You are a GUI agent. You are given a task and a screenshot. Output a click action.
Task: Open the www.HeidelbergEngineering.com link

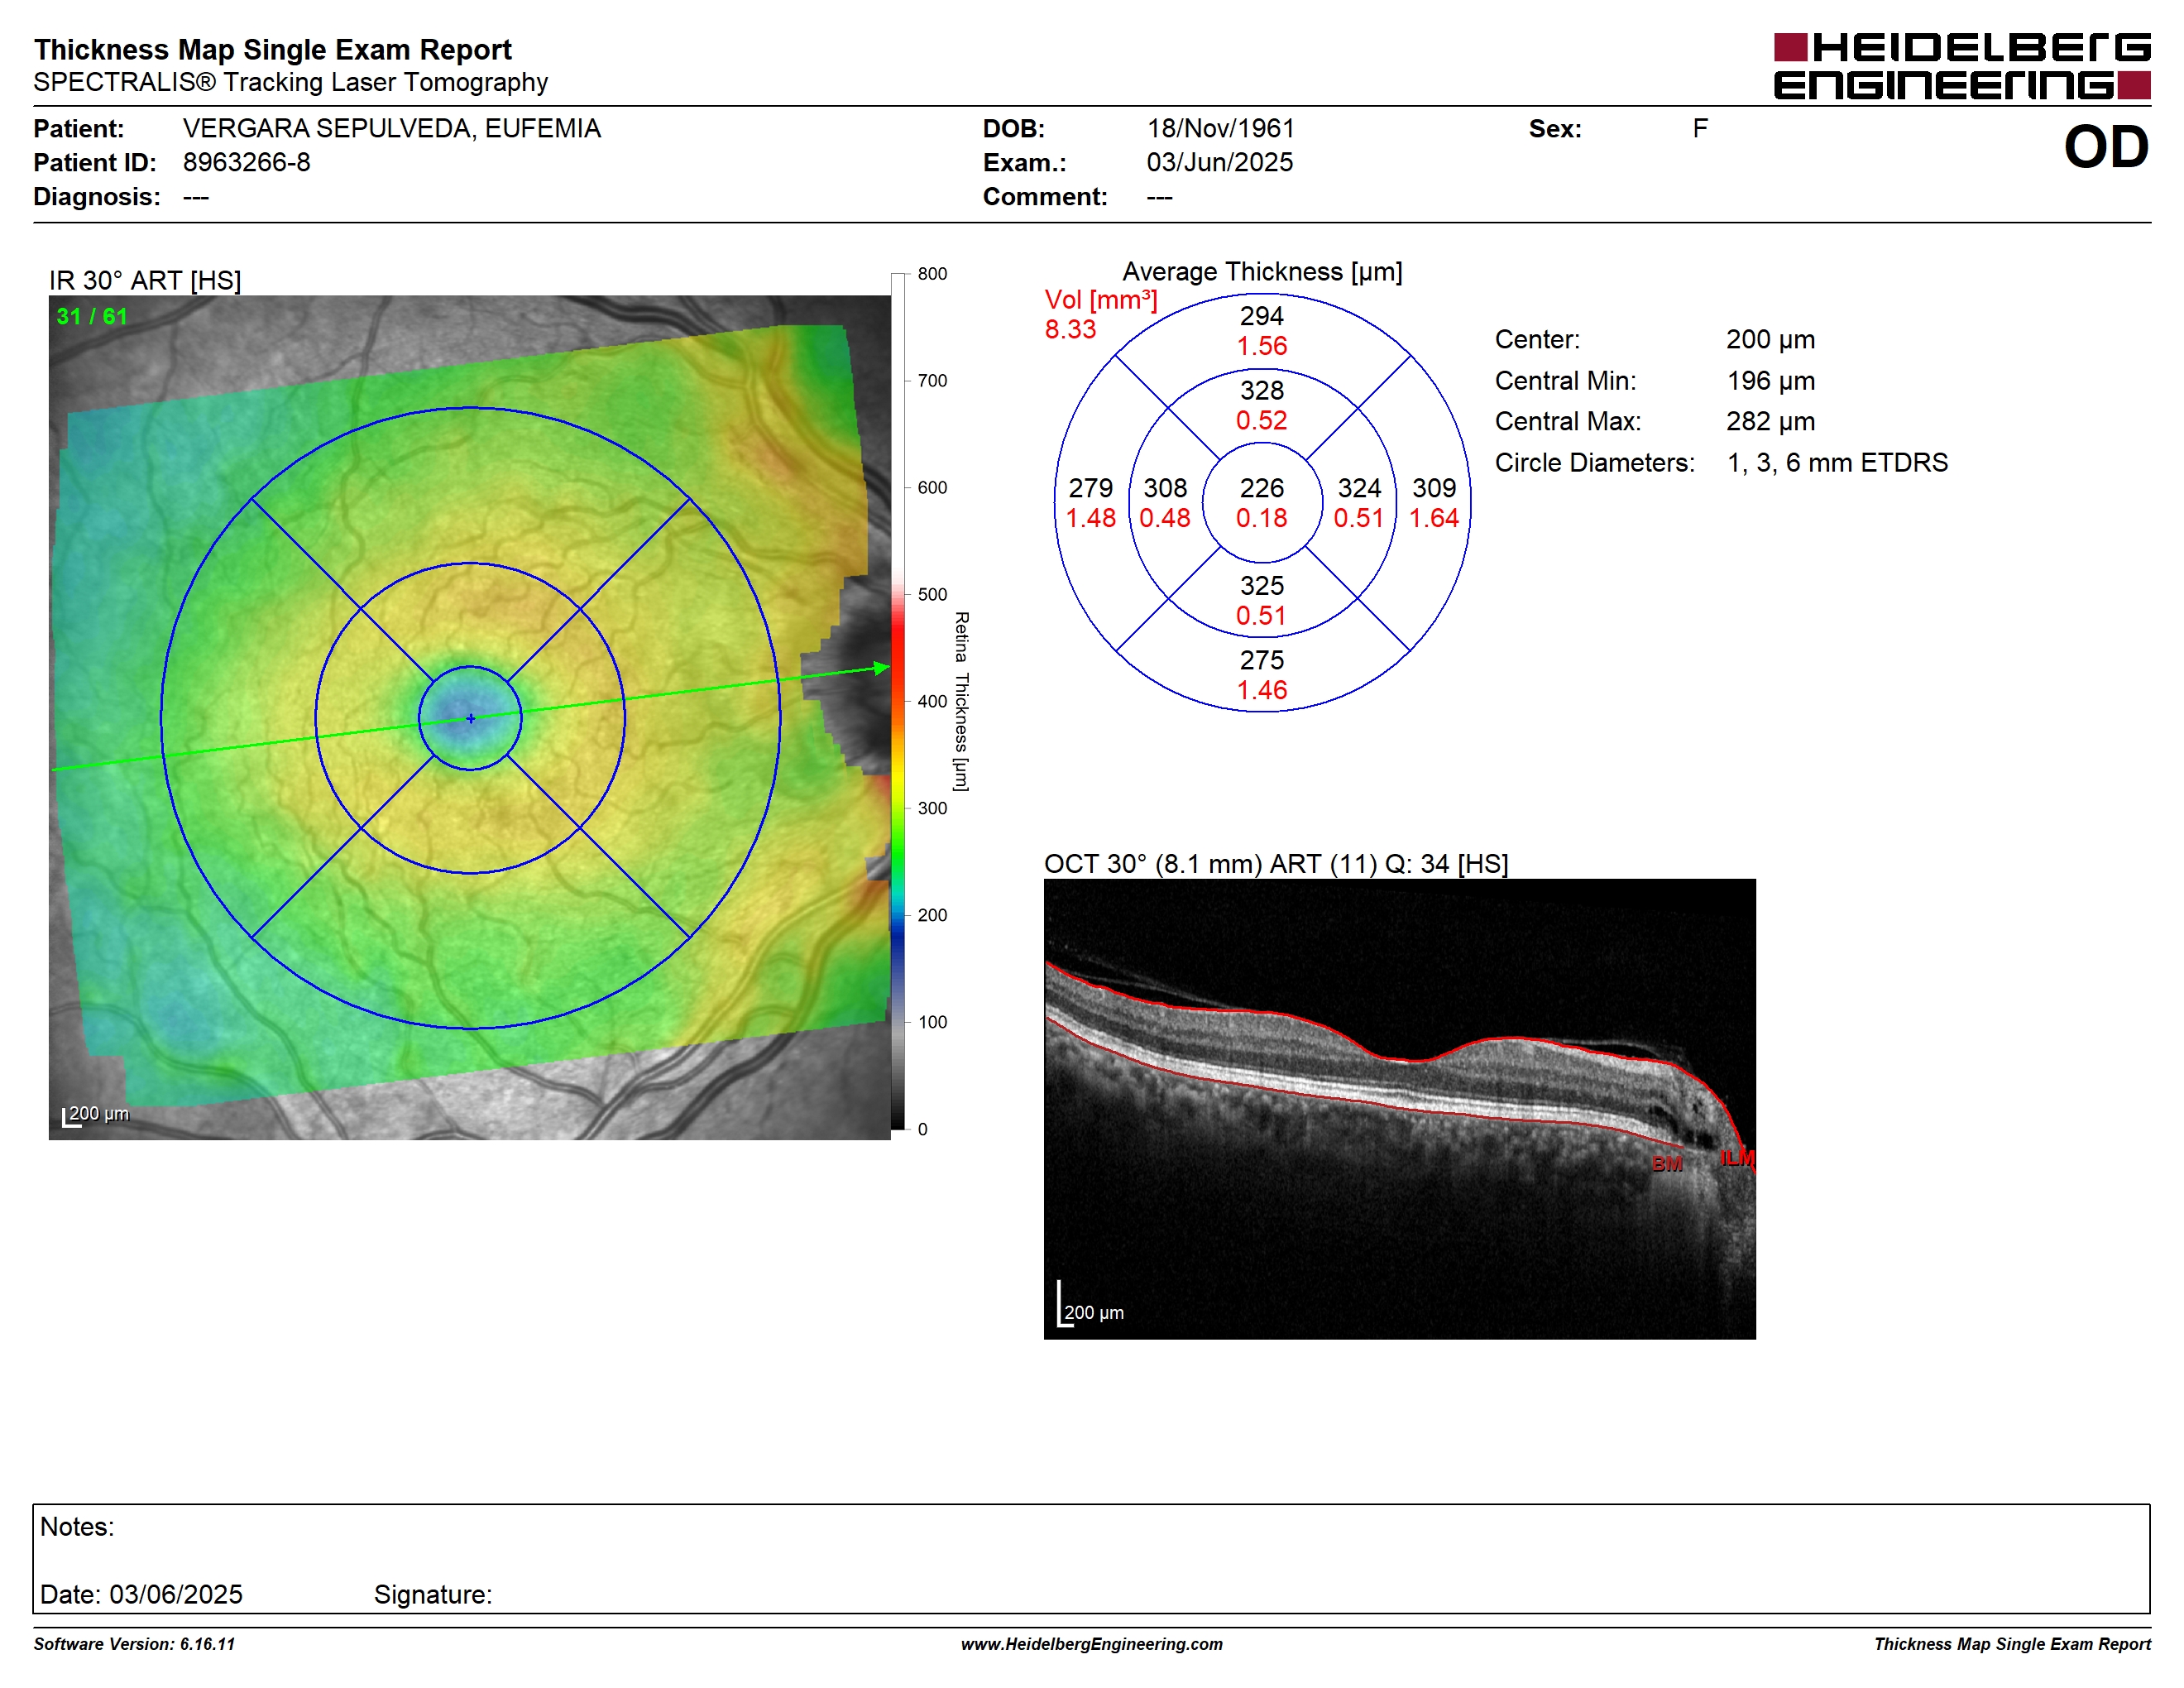coord(1092,1644)
